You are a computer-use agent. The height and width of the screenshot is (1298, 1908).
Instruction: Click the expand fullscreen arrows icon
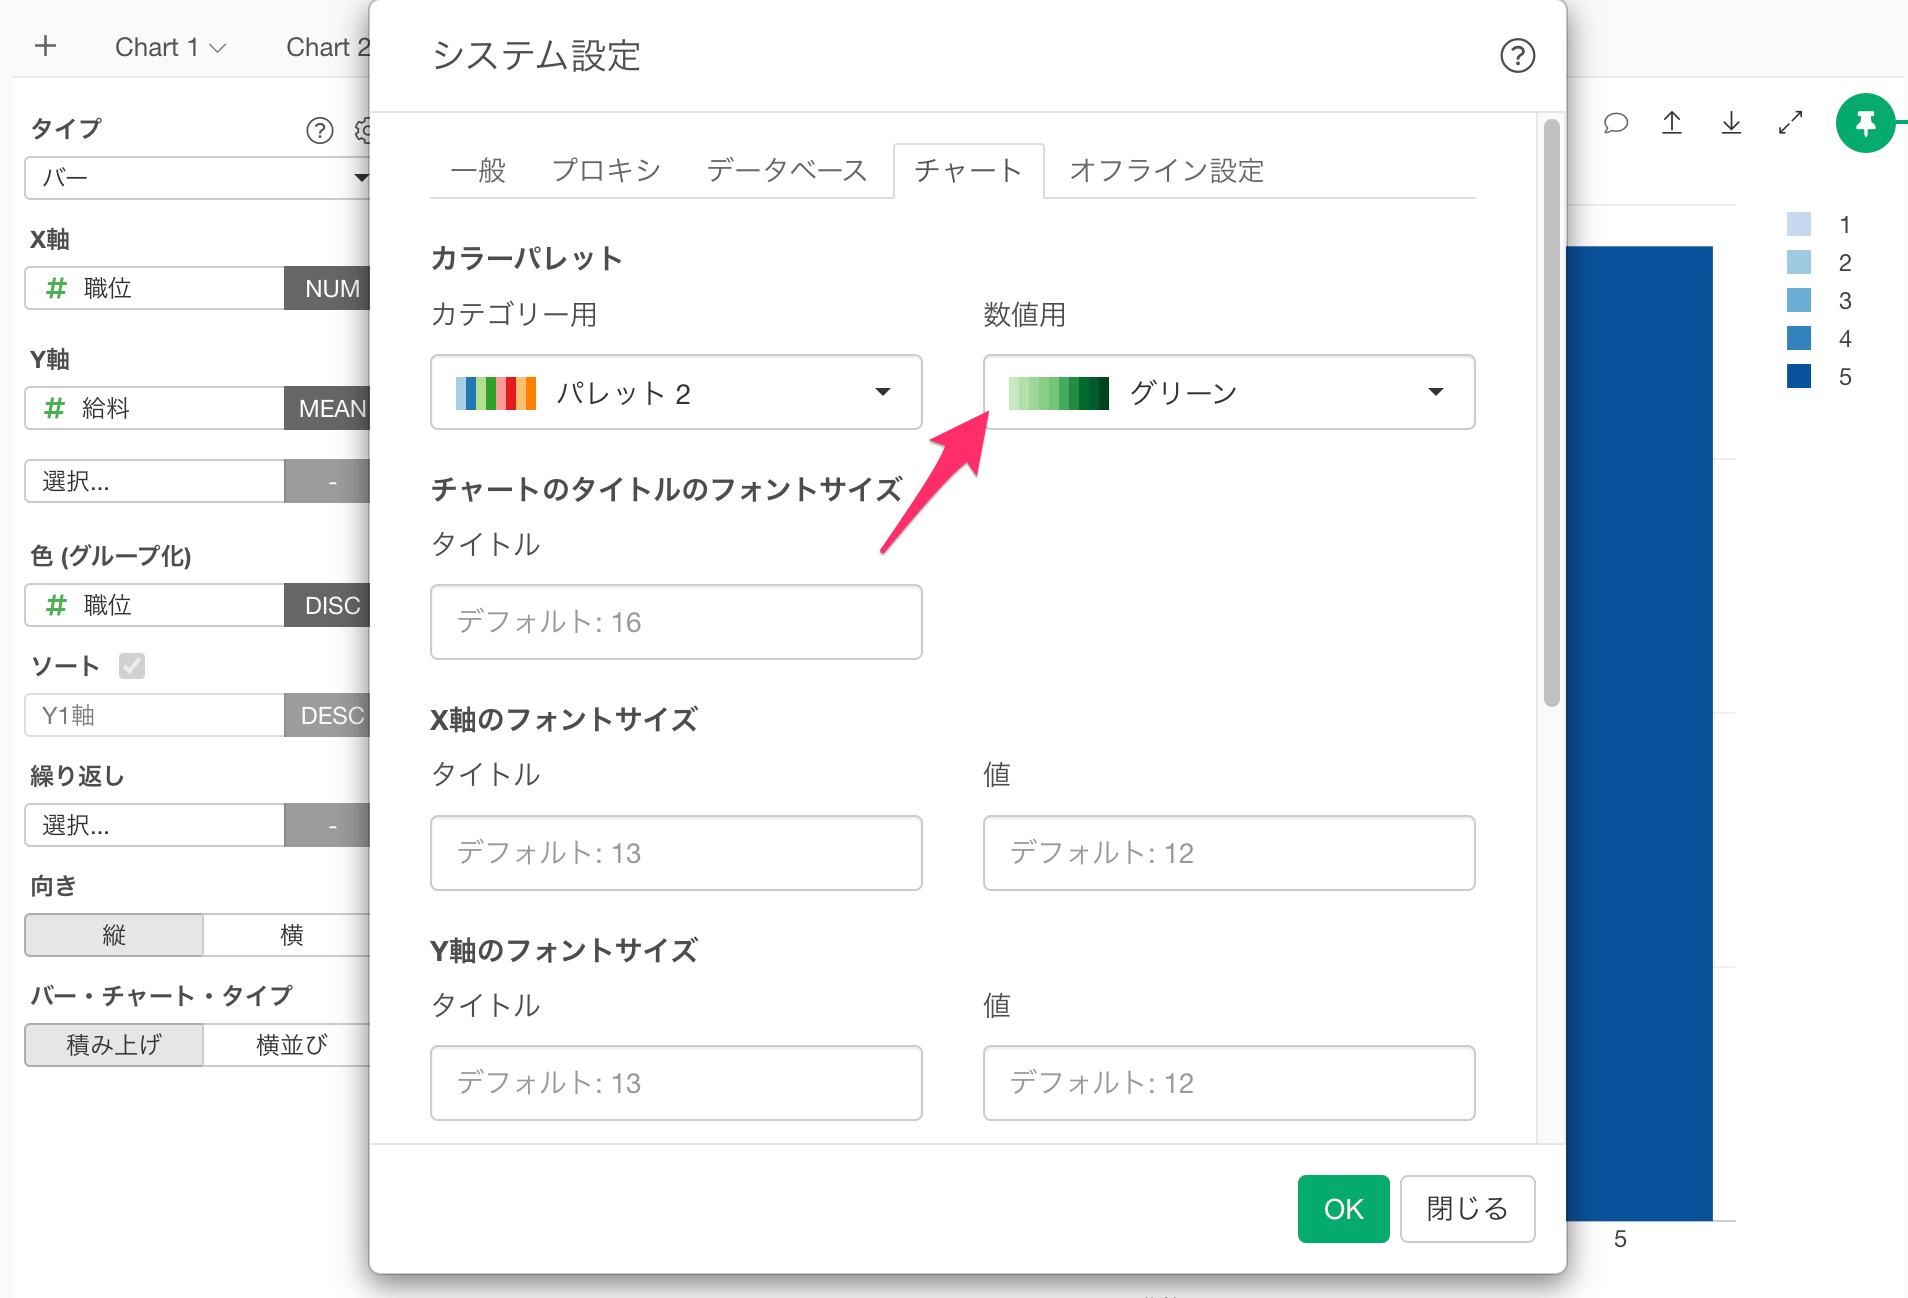(x=1790, y=123)
